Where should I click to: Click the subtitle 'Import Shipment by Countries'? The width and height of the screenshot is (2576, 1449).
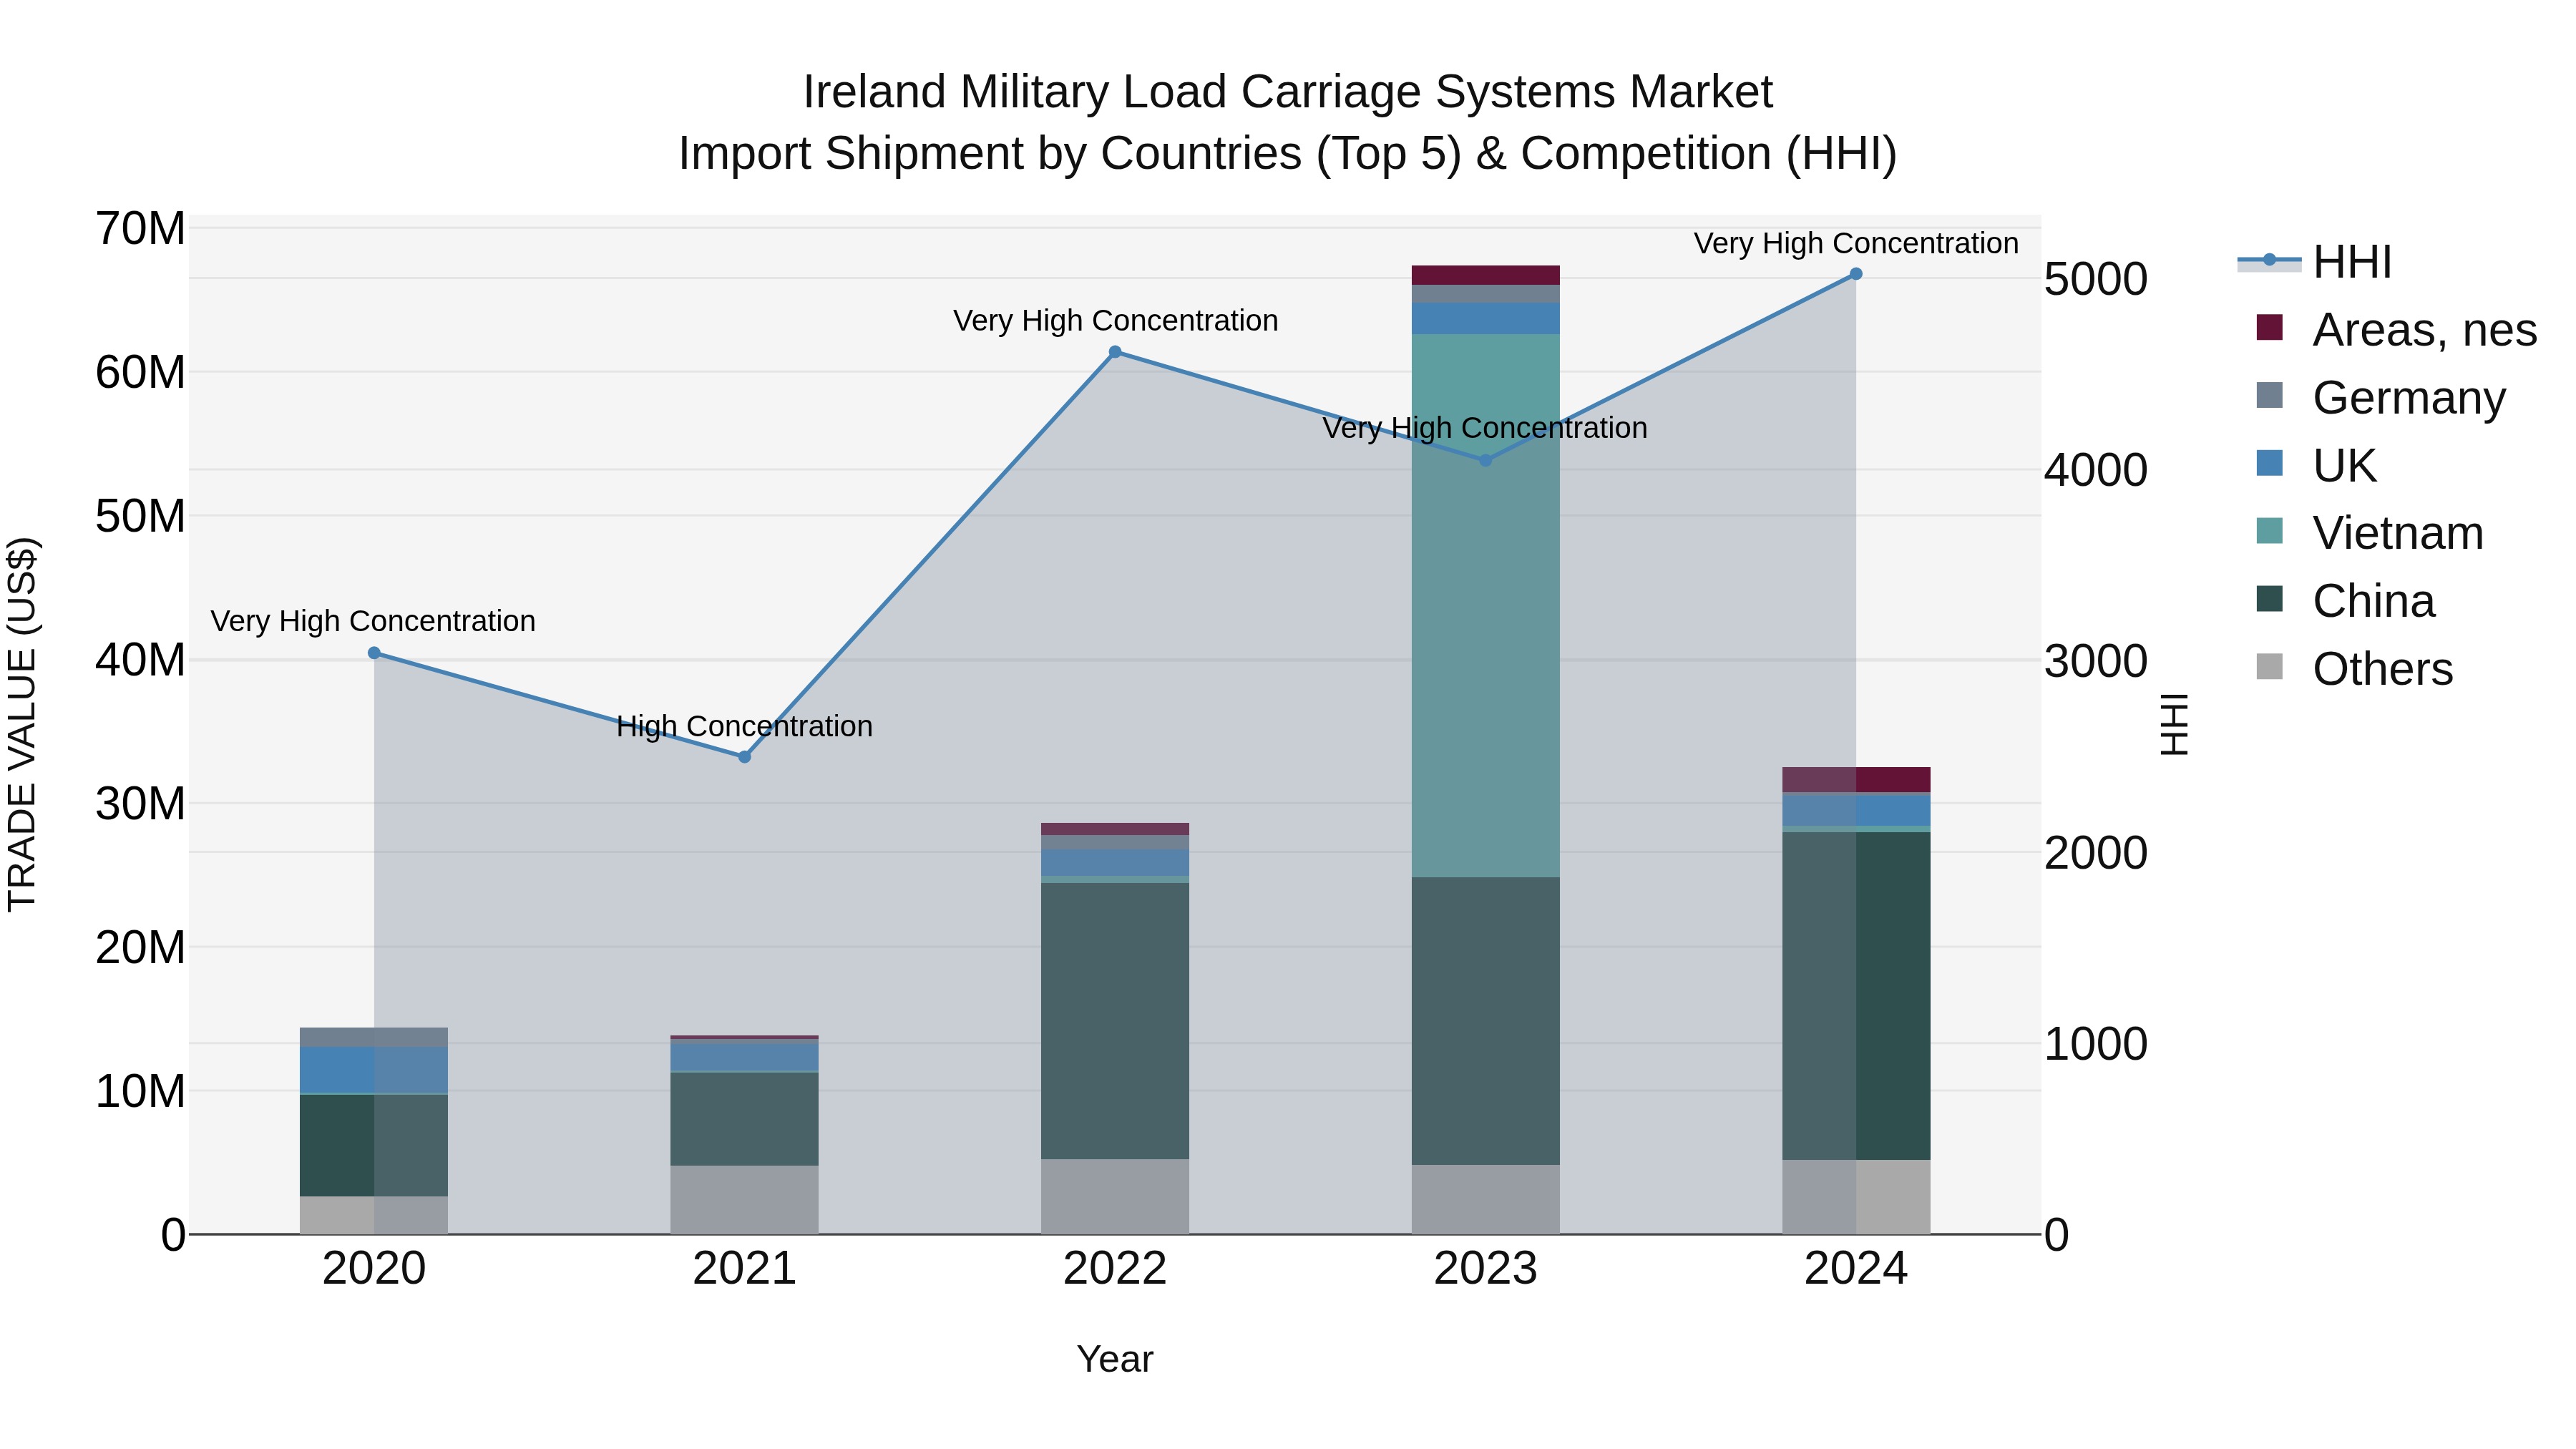click(x=1288, y=154)
